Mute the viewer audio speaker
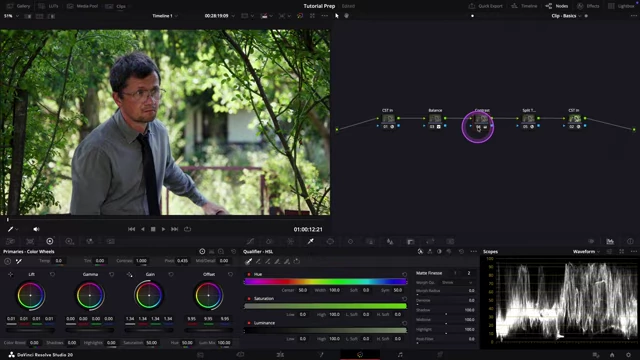Image resolution: width=640 pixels, height=360 pixels. pyautogui.click(x=36, y=229)
